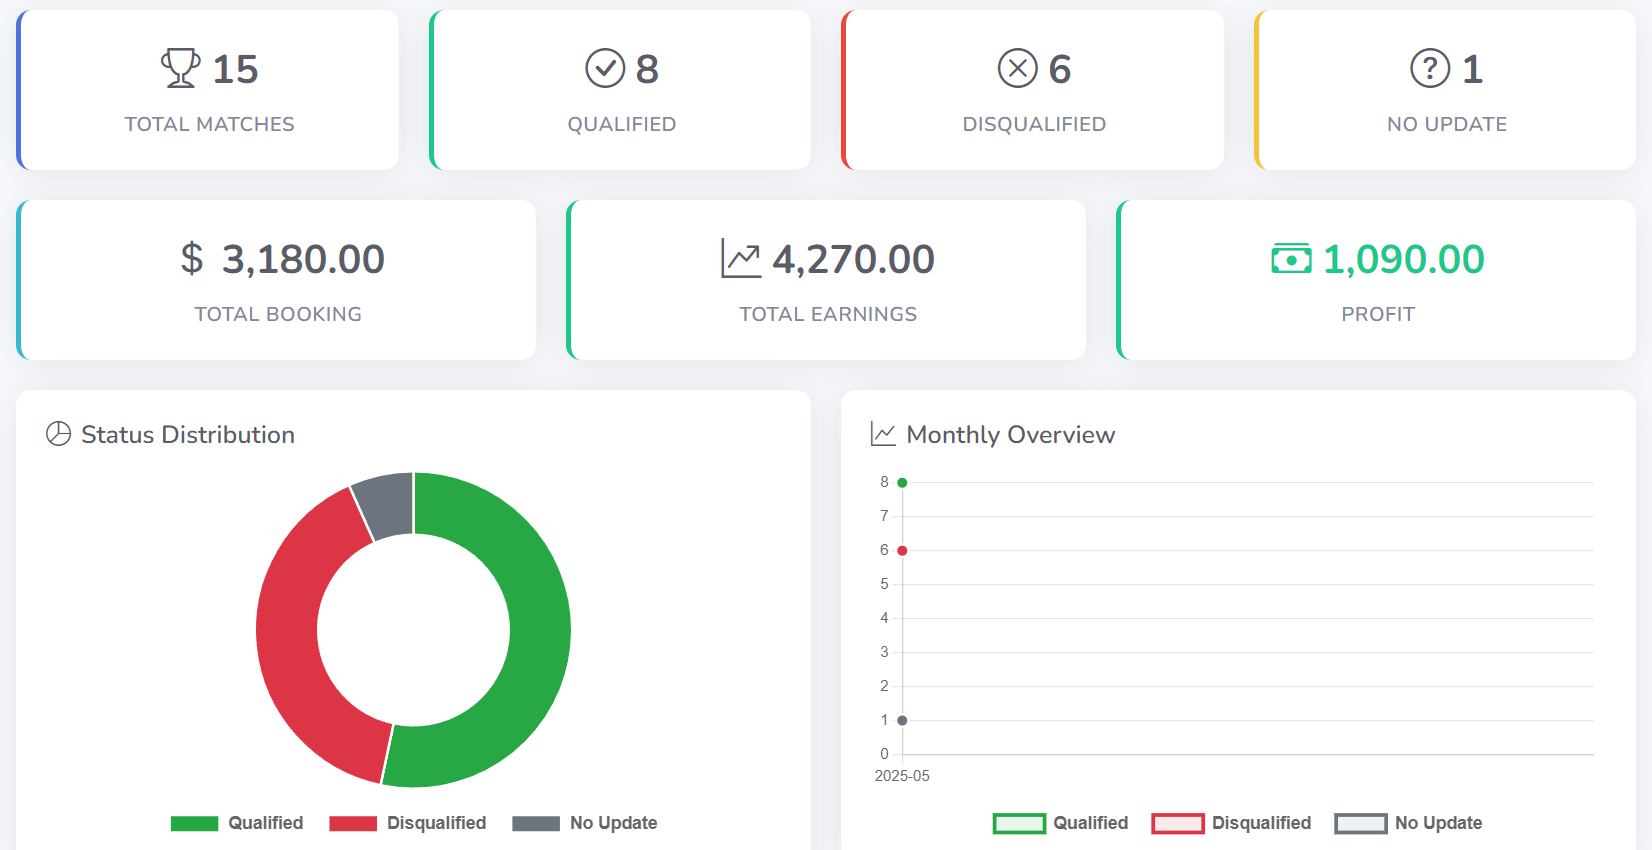Click the dollar sign icon in Total Booking

pyautogui.click(x=192, y=259)
